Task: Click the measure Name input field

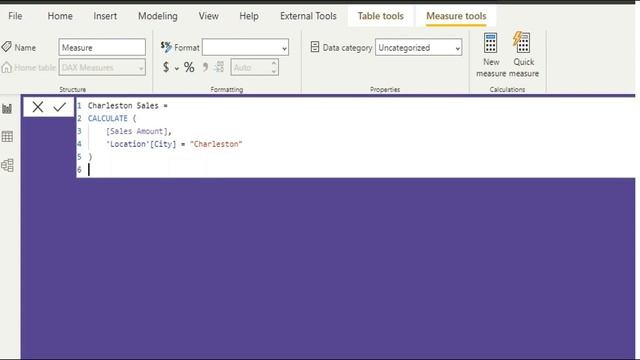Action: 102,47
